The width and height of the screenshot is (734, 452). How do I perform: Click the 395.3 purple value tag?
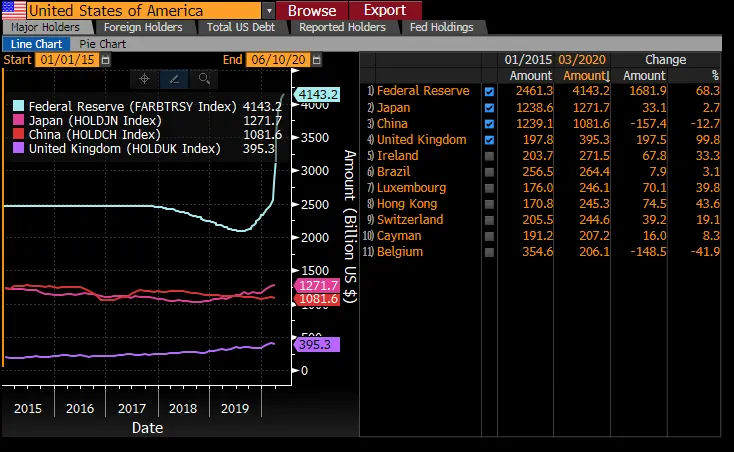[319, 345]
